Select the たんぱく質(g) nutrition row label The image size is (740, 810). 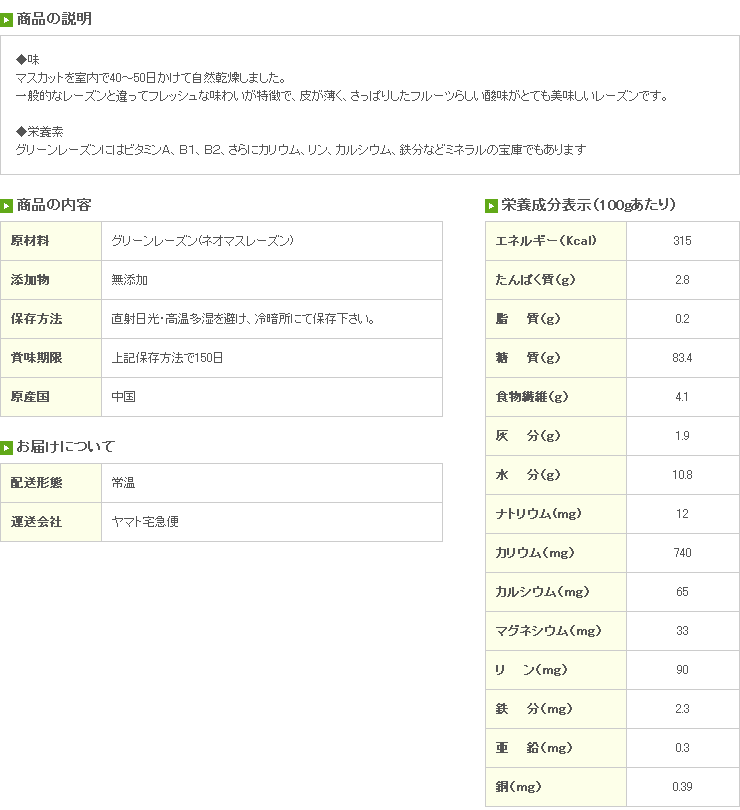click(556, 280)
